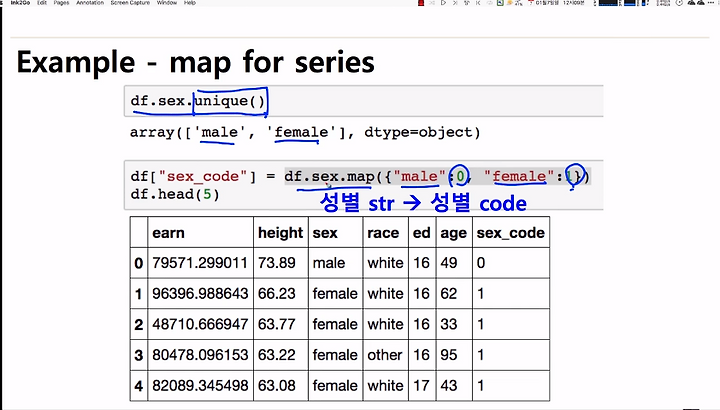Screen dimensions: 720x410
Task: Click earn value 82089.345498
Action: [x=200, y=385]
